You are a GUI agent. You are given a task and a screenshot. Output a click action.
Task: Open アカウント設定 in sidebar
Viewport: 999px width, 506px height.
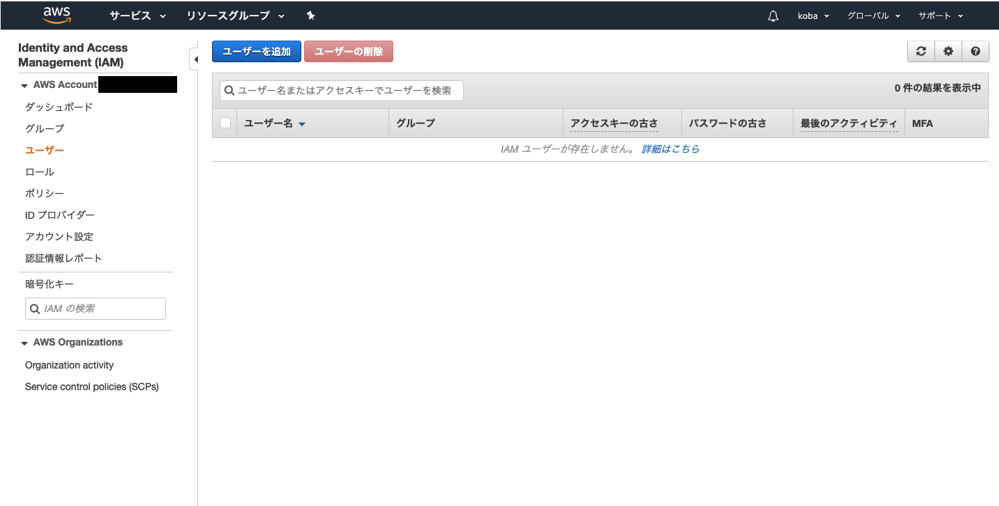pos(59,237)
